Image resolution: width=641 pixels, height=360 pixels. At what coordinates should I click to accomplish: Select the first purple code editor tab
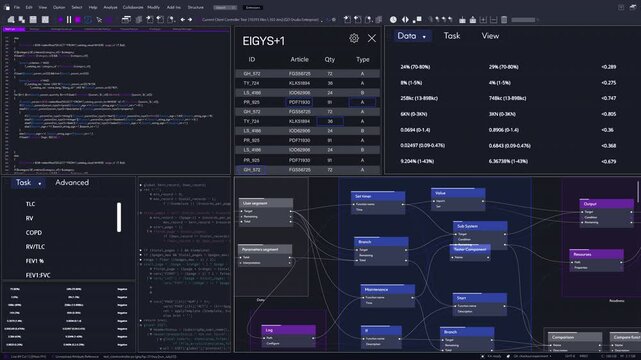click(x=14, y=29)
